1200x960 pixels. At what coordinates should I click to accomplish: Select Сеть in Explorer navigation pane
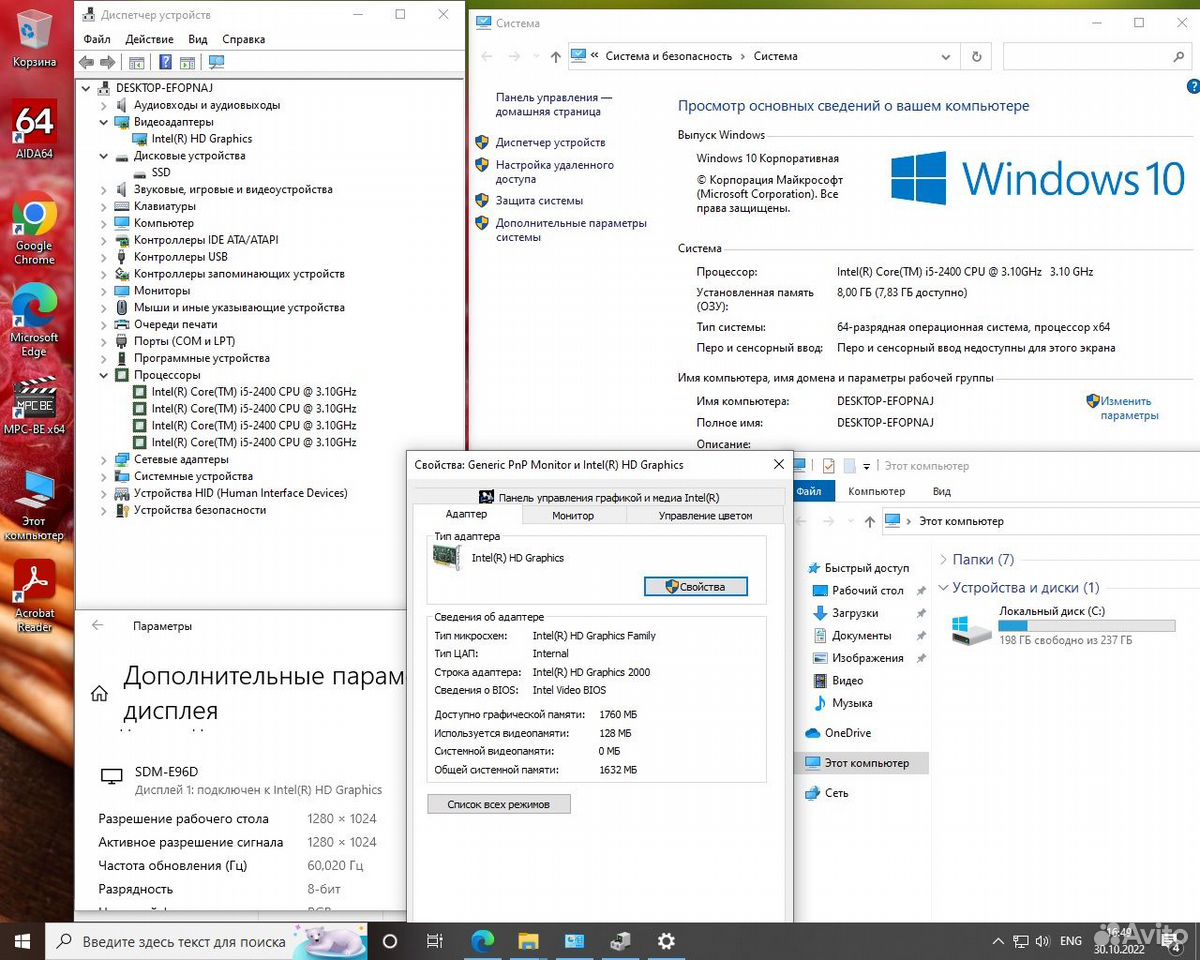point(837,793)
